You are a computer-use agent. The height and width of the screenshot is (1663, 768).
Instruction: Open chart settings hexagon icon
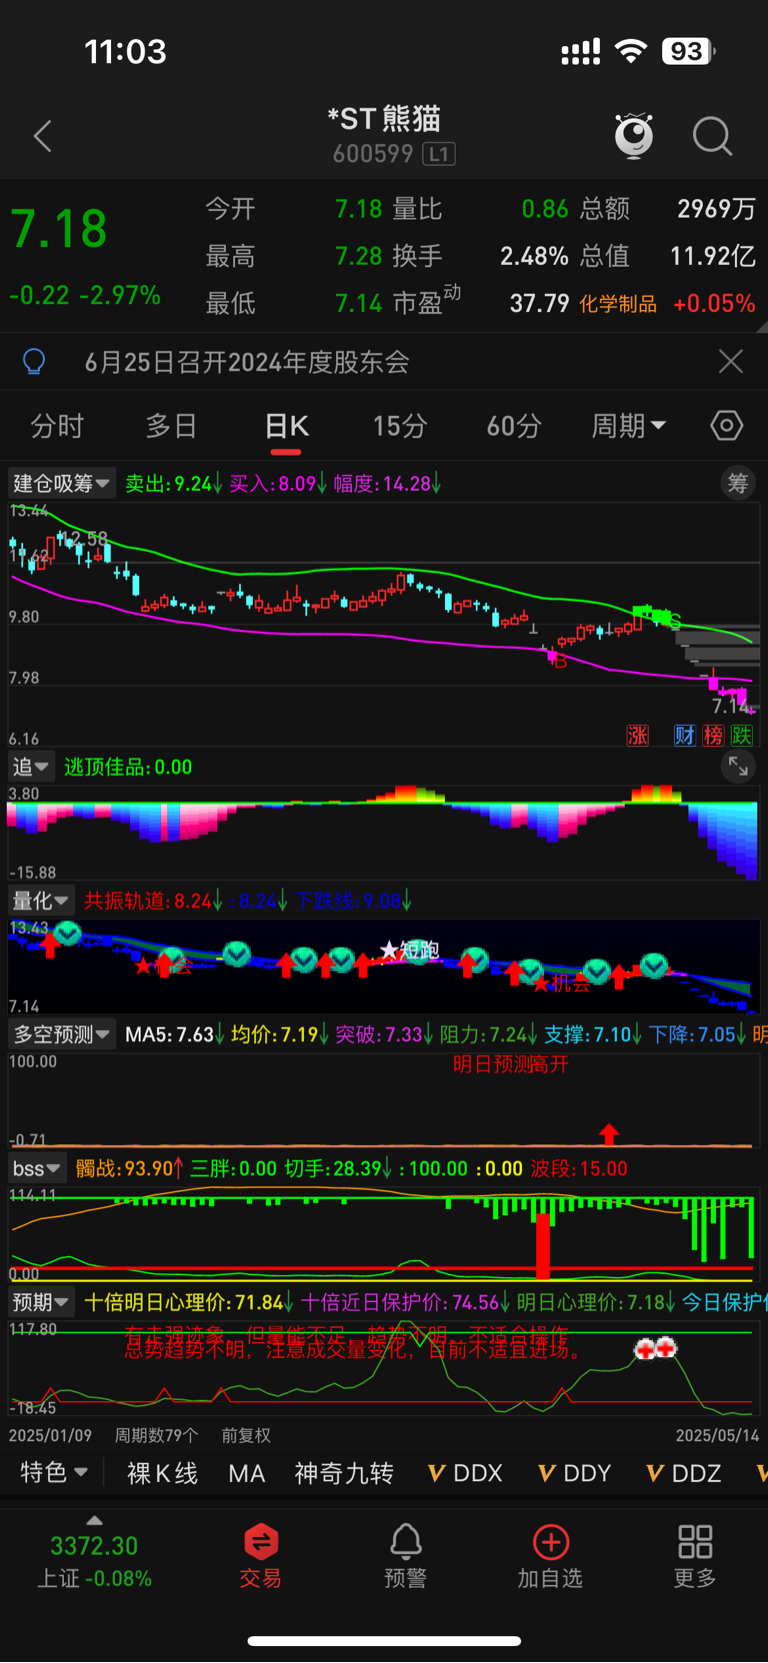tap(727, 426)
